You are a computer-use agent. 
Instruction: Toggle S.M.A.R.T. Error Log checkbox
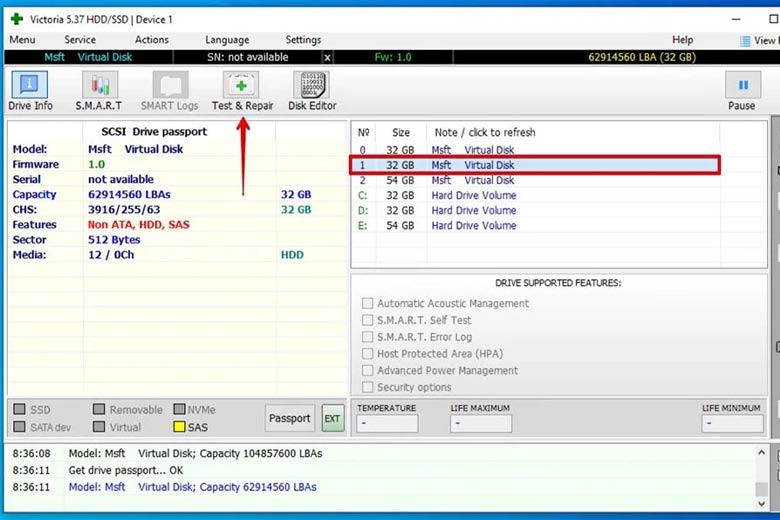pos(368,337)
